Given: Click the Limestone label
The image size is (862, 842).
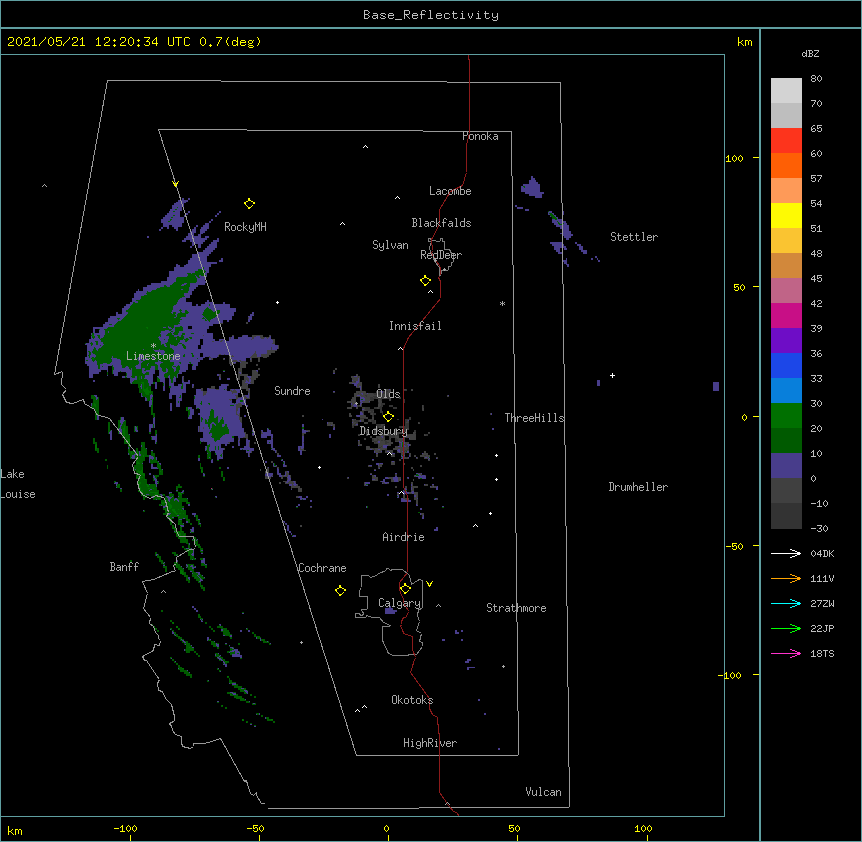Looking at the screenshot, I should [153, 356].
